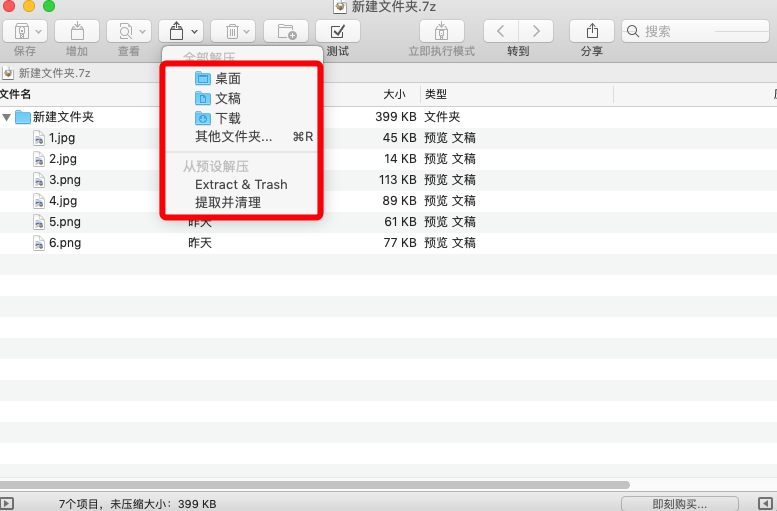Click in the search (搜索) field
The width and height of the screenshot is (777, 511).
pos(695,31)
